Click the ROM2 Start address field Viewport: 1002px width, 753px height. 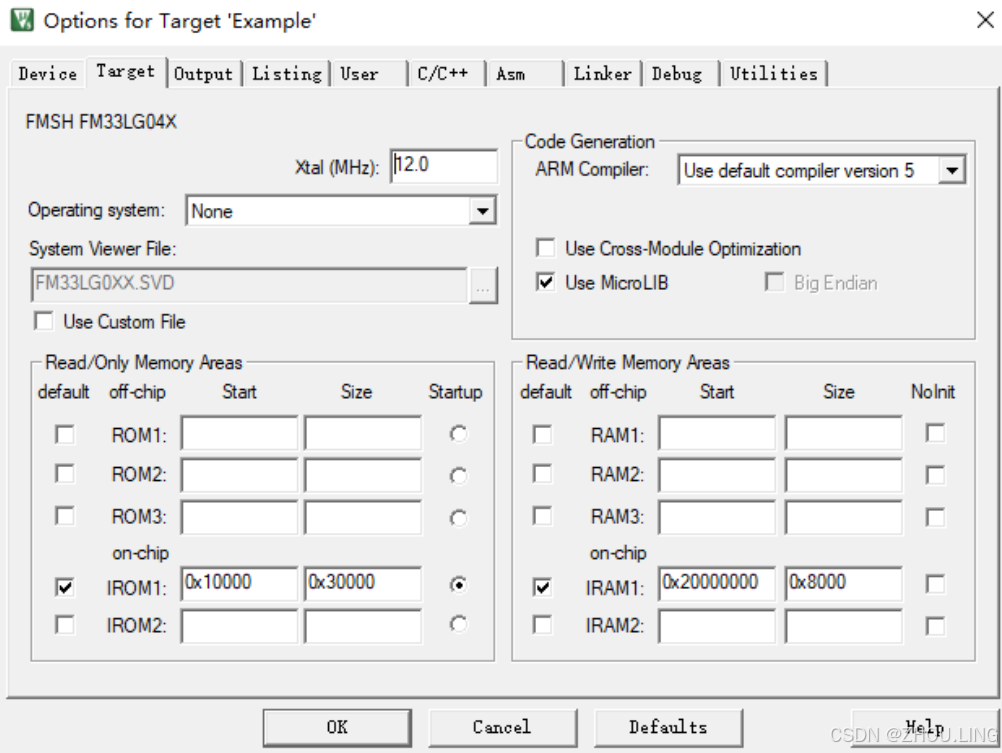240,476
